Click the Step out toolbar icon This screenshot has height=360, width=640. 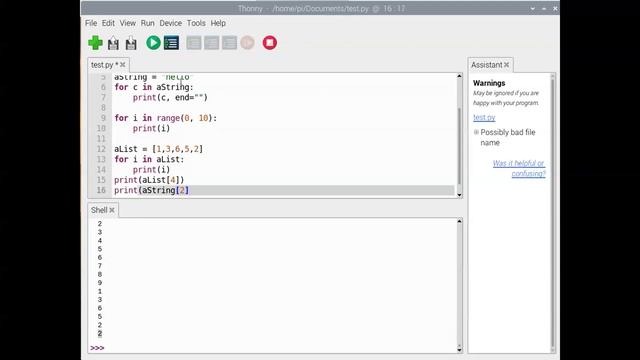229,43
